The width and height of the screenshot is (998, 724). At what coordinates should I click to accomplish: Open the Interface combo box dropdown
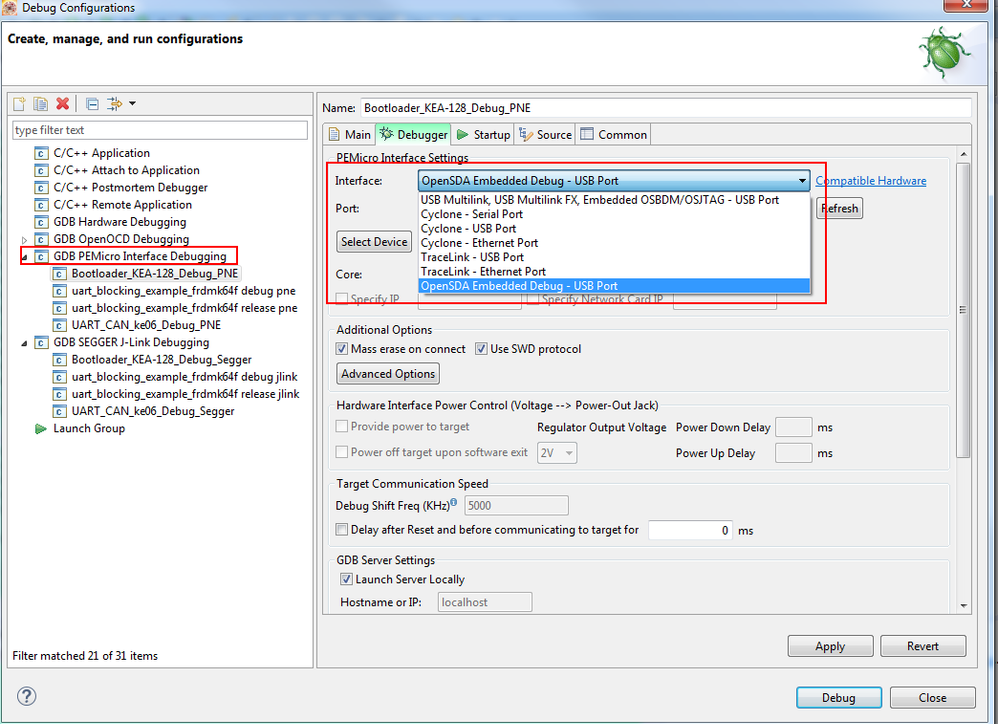pyautogui.click(x=614, y=181)
